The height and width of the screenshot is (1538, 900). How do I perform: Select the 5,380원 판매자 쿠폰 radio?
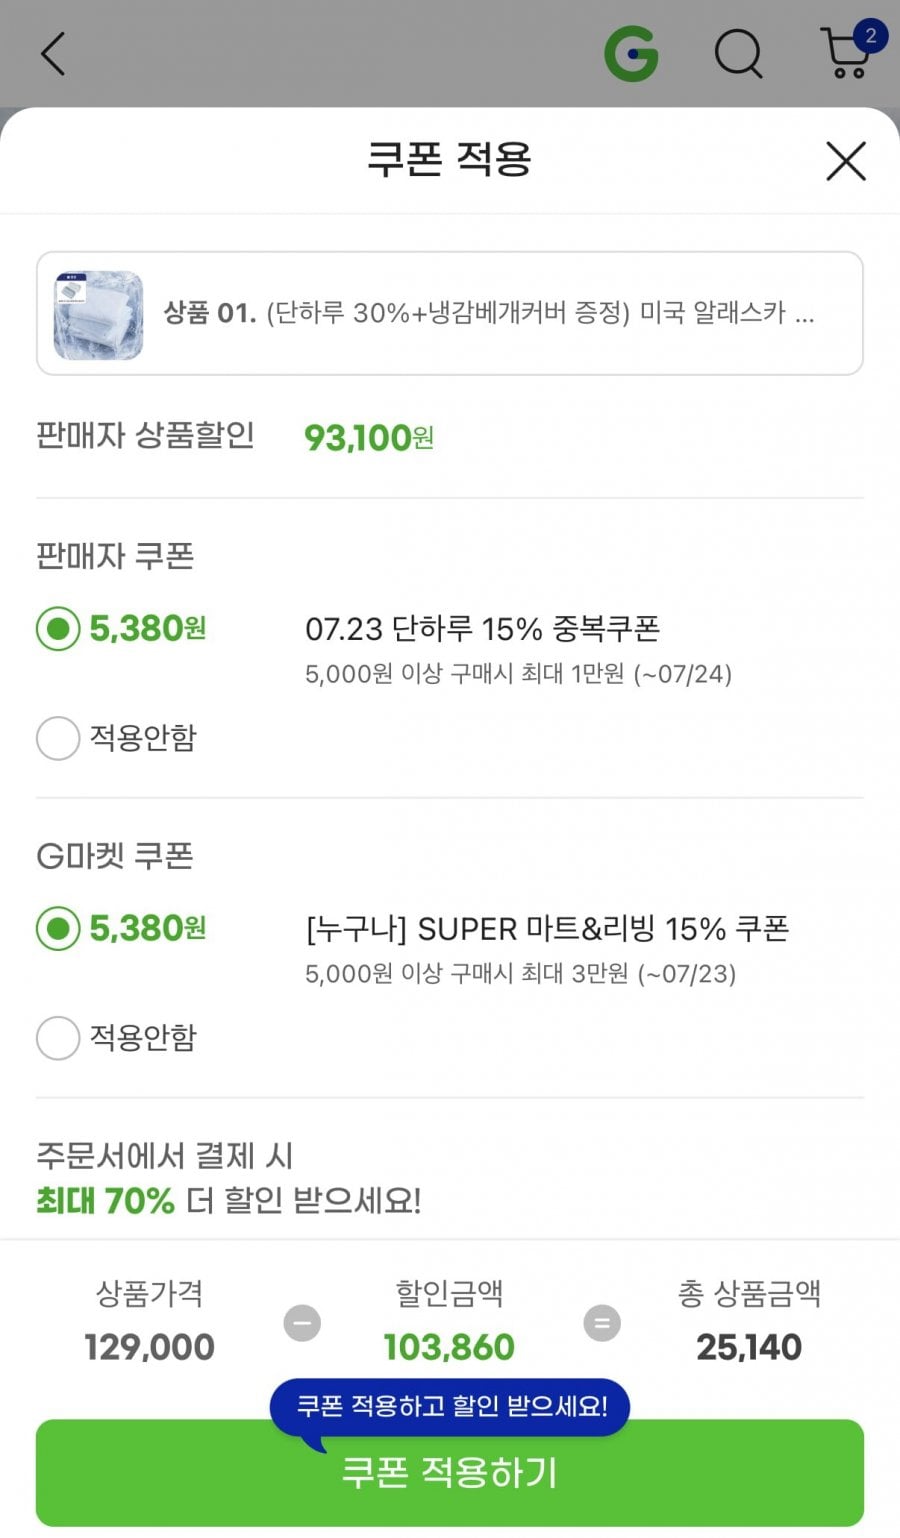(58, 629)
